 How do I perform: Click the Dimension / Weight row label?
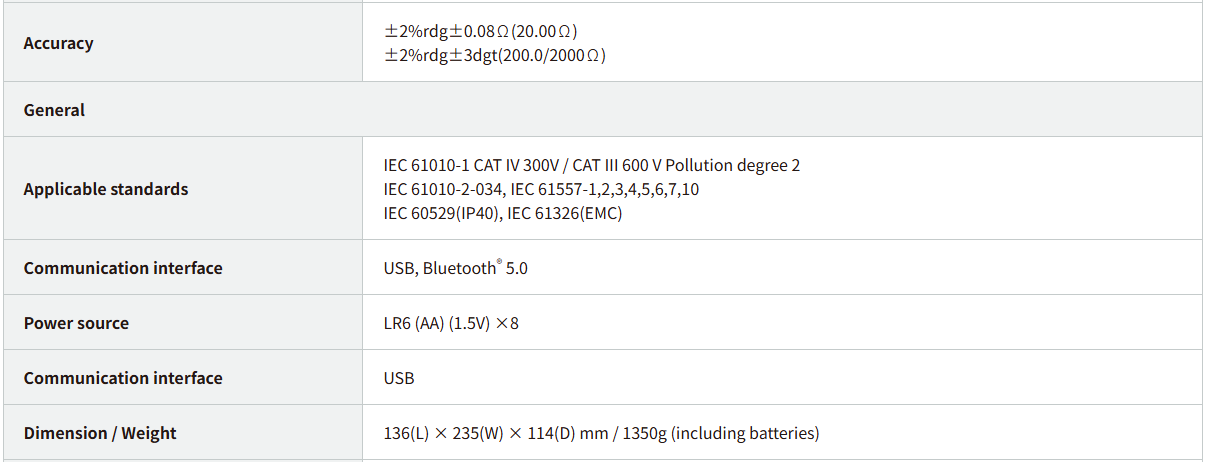click(100, 433)
